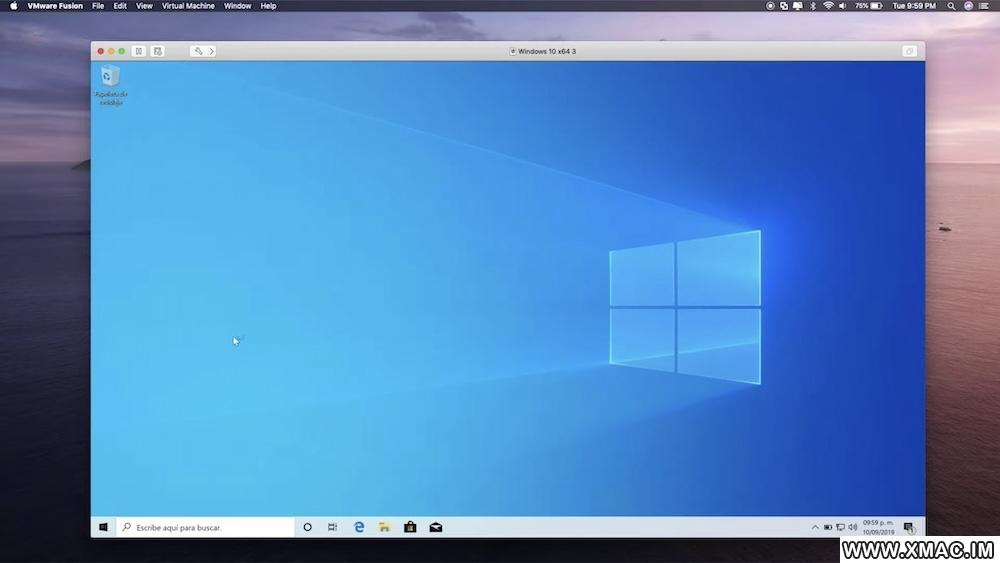
Task: Open the View menu
Action: (144, 6)
